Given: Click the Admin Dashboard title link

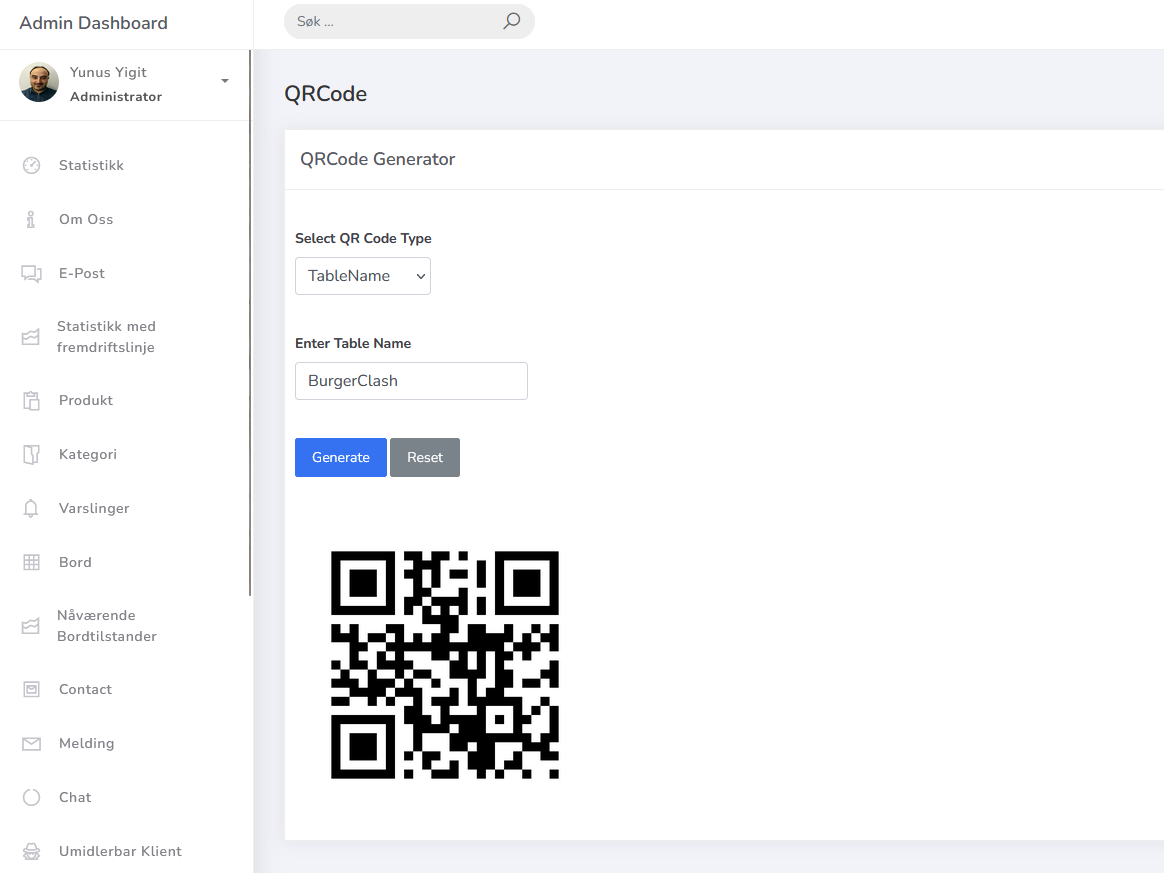Looking at the screenshot, I should pos(94,23).
